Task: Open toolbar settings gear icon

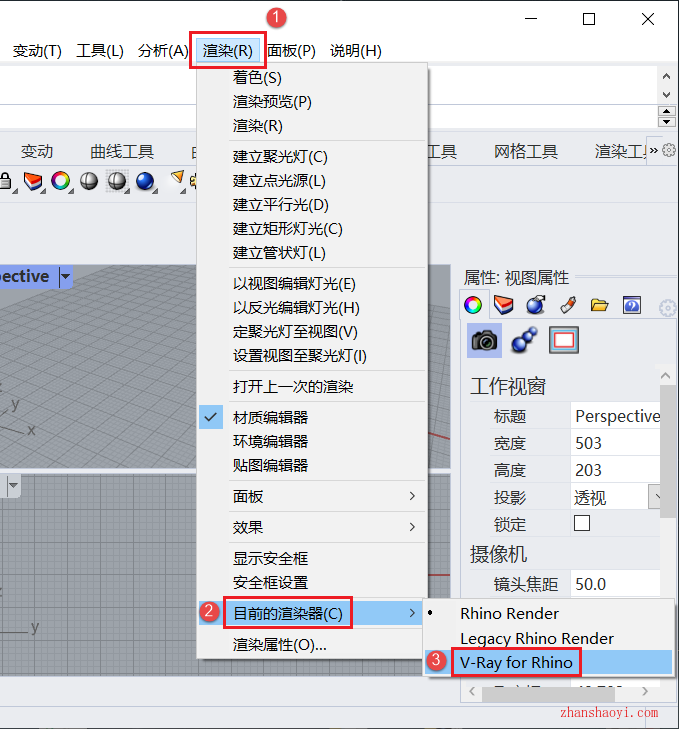Action: (x=669, y=150)
